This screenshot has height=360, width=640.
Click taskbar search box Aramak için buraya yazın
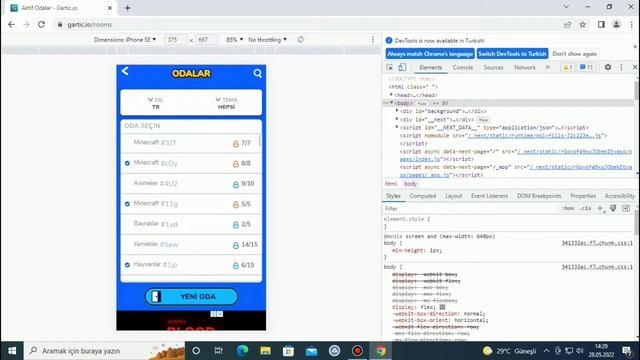click(105, 351)
